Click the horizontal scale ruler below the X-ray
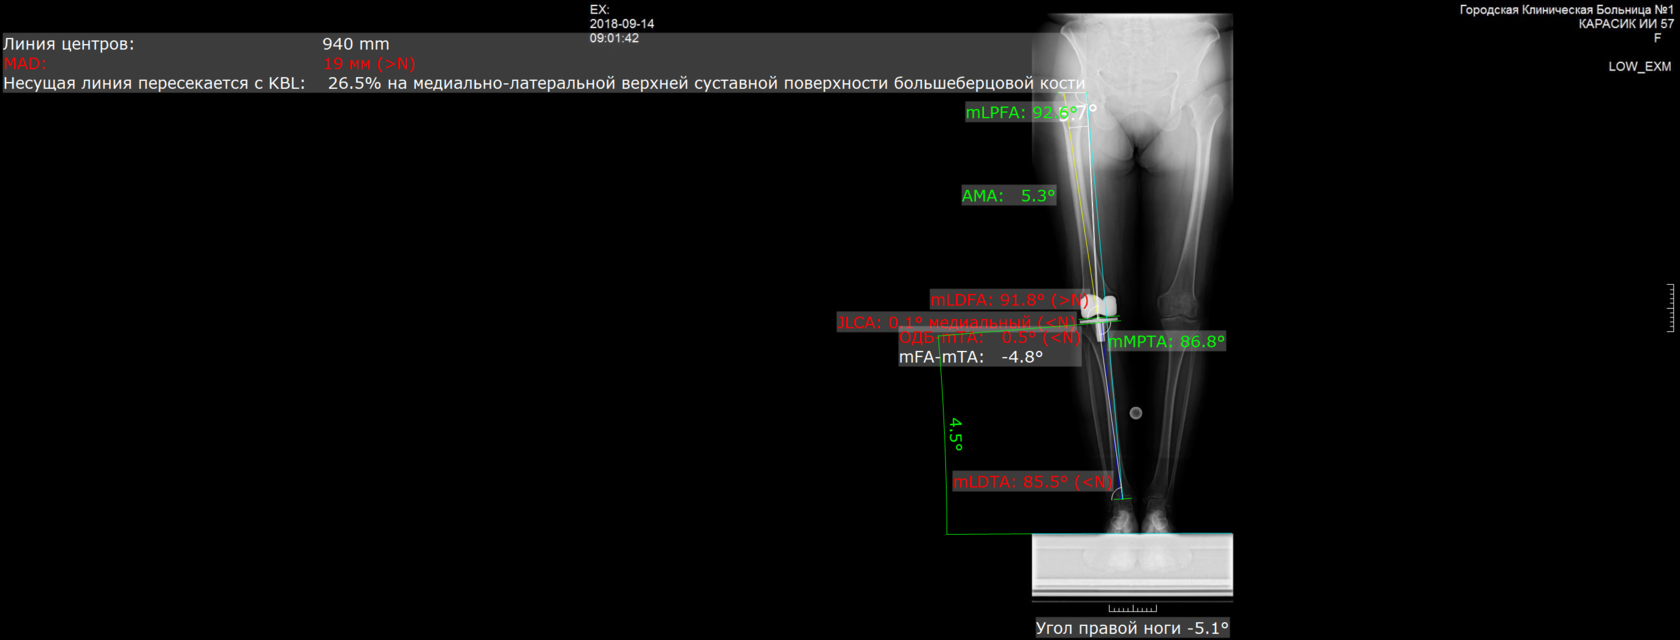Image resolution: width=1680 pixels, height=640 pixels. 1133,608
